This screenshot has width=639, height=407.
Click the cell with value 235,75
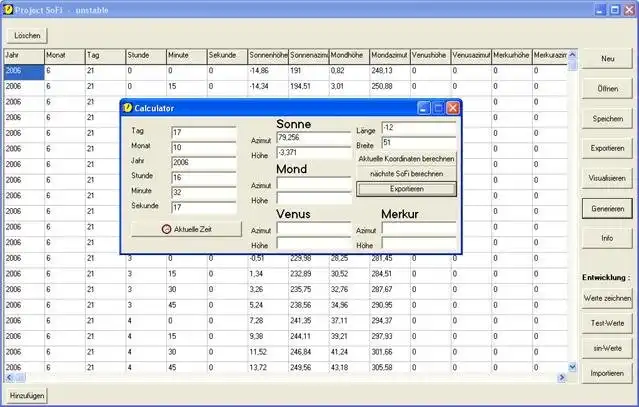point(309,290)
